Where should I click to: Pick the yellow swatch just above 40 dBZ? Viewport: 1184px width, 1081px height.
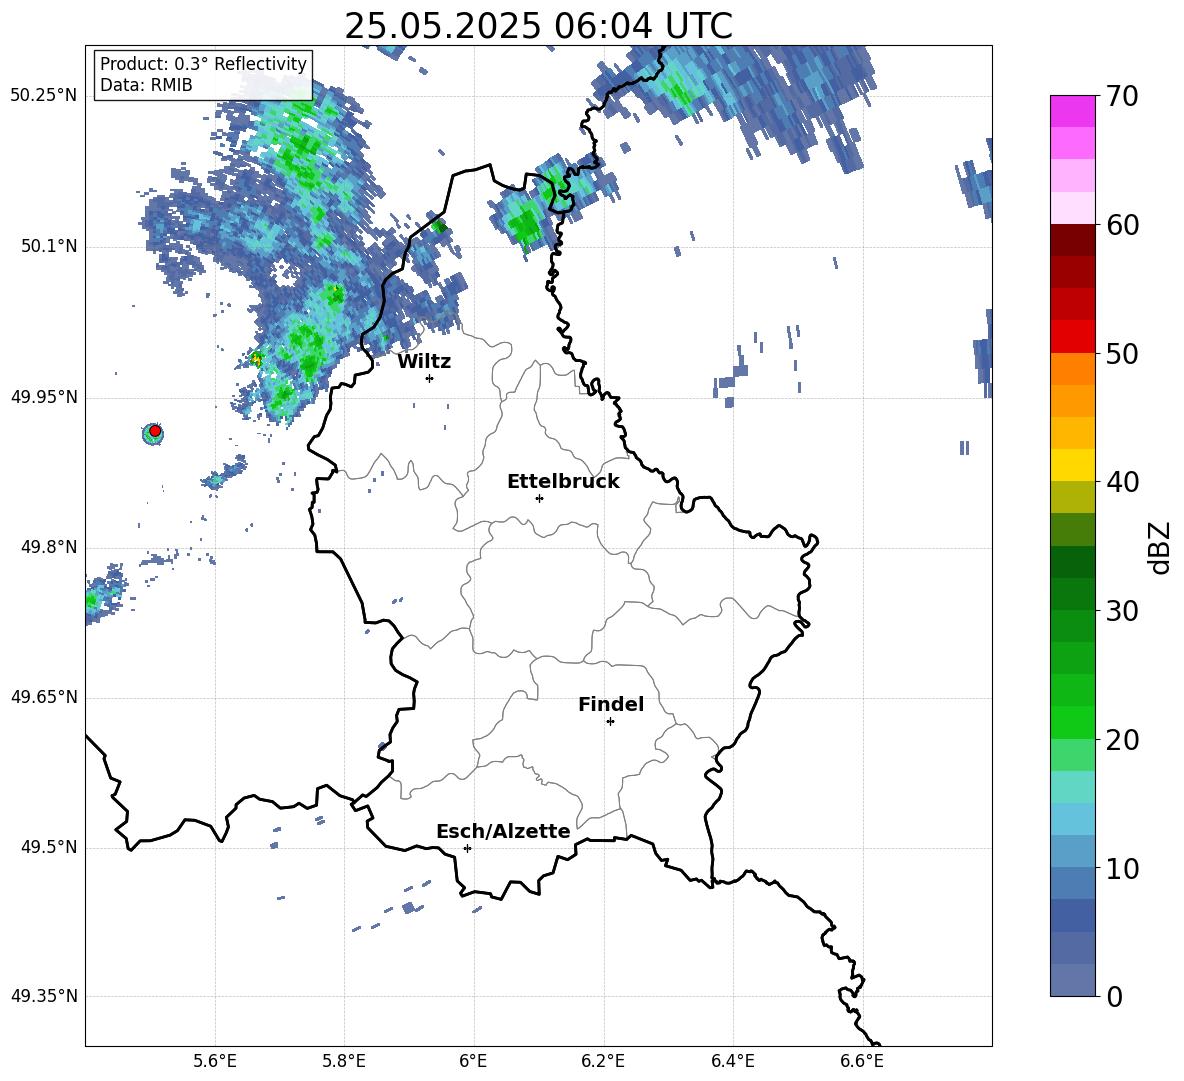point(1072,465)
